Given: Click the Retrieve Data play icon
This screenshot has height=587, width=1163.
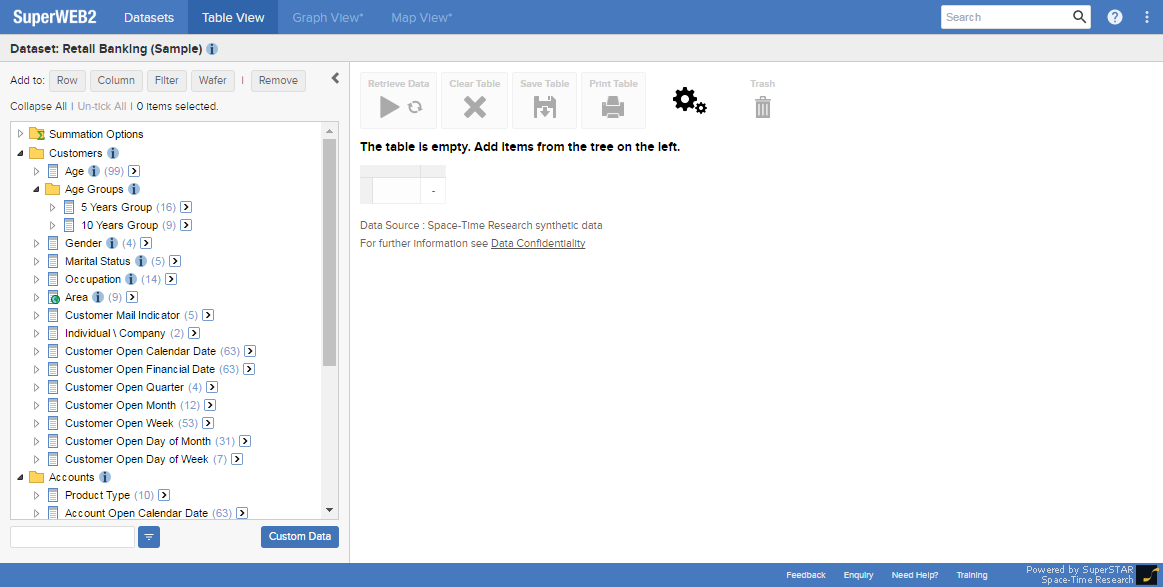Looking at the screenshot, I should click(390, 107).
